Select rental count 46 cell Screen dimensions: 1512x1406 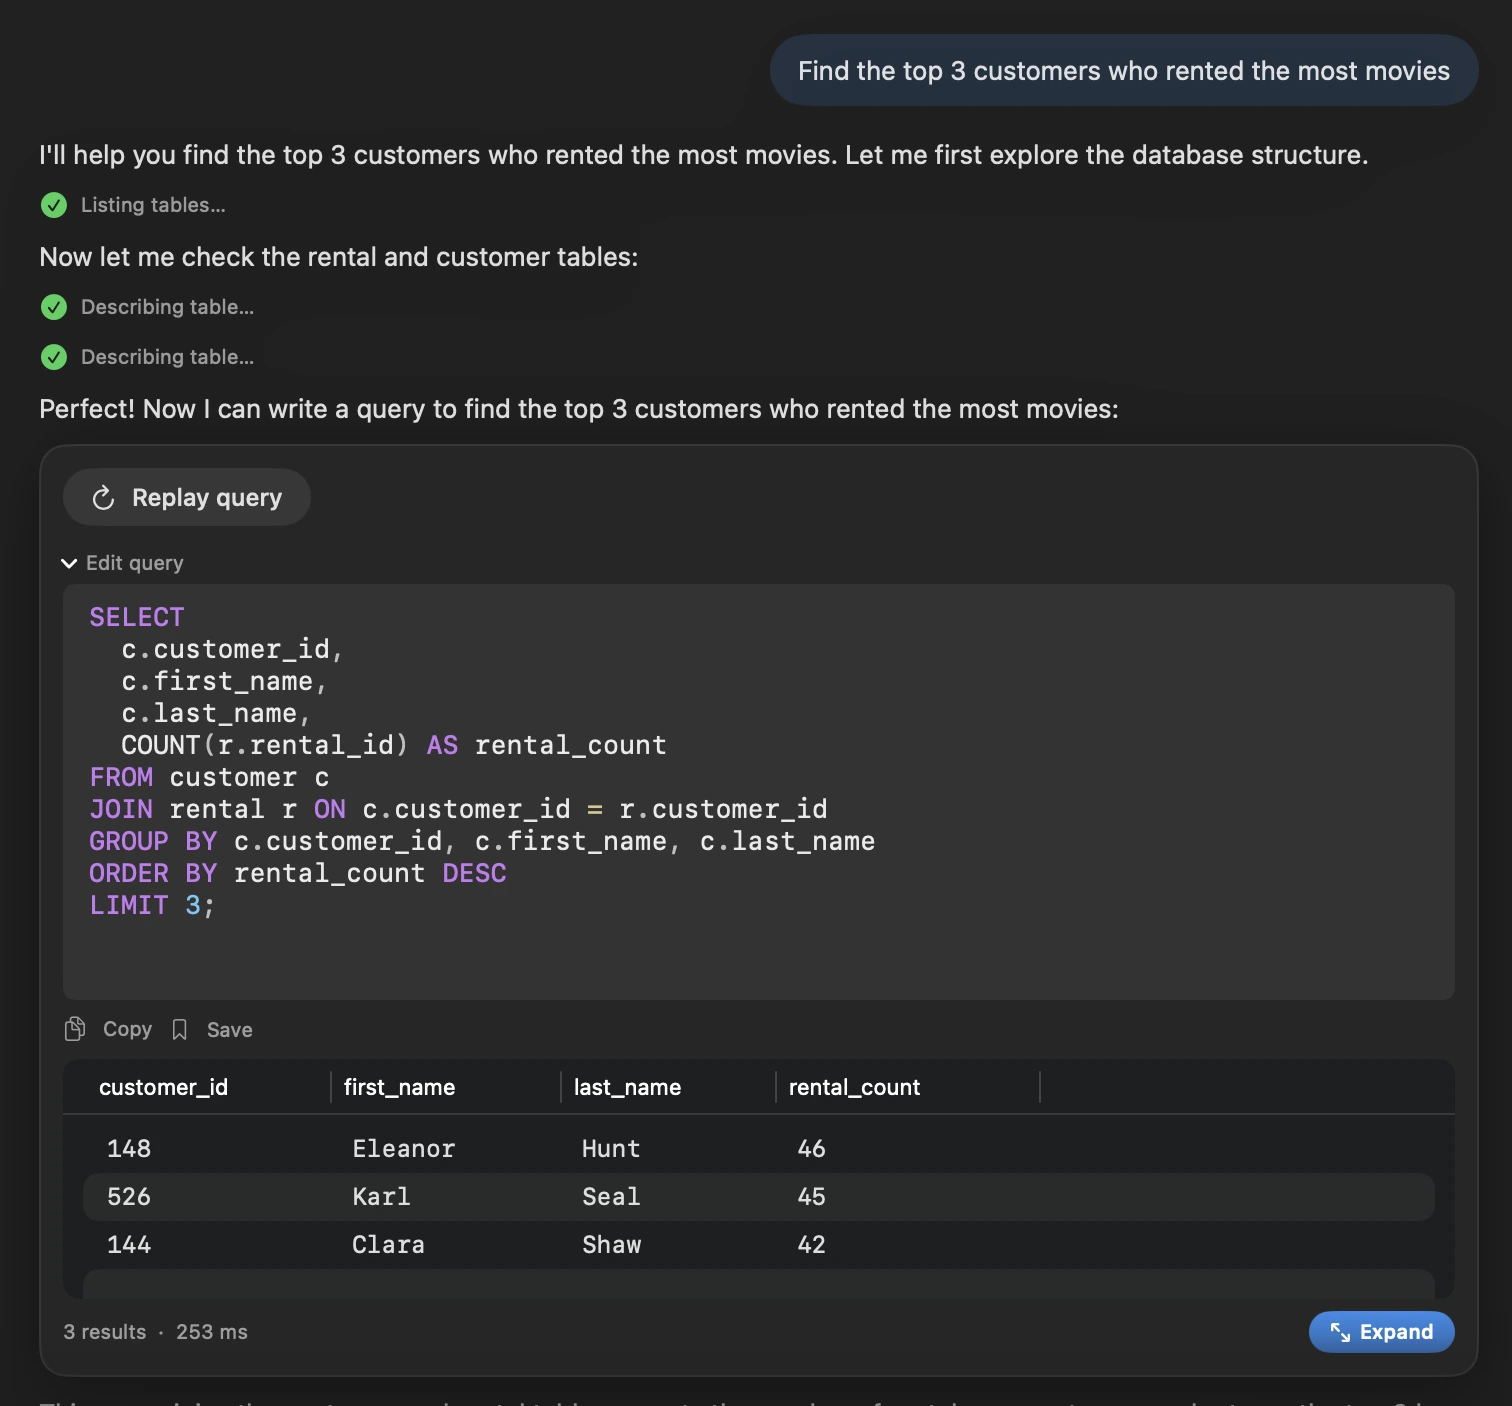(x=811, y=1148)
